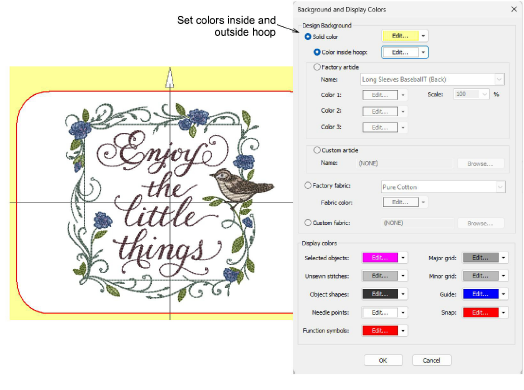Click the Custom fabric (NONE) field
Image resolution: width=524 pixels, height=390 pixels.
click(418, 223)
